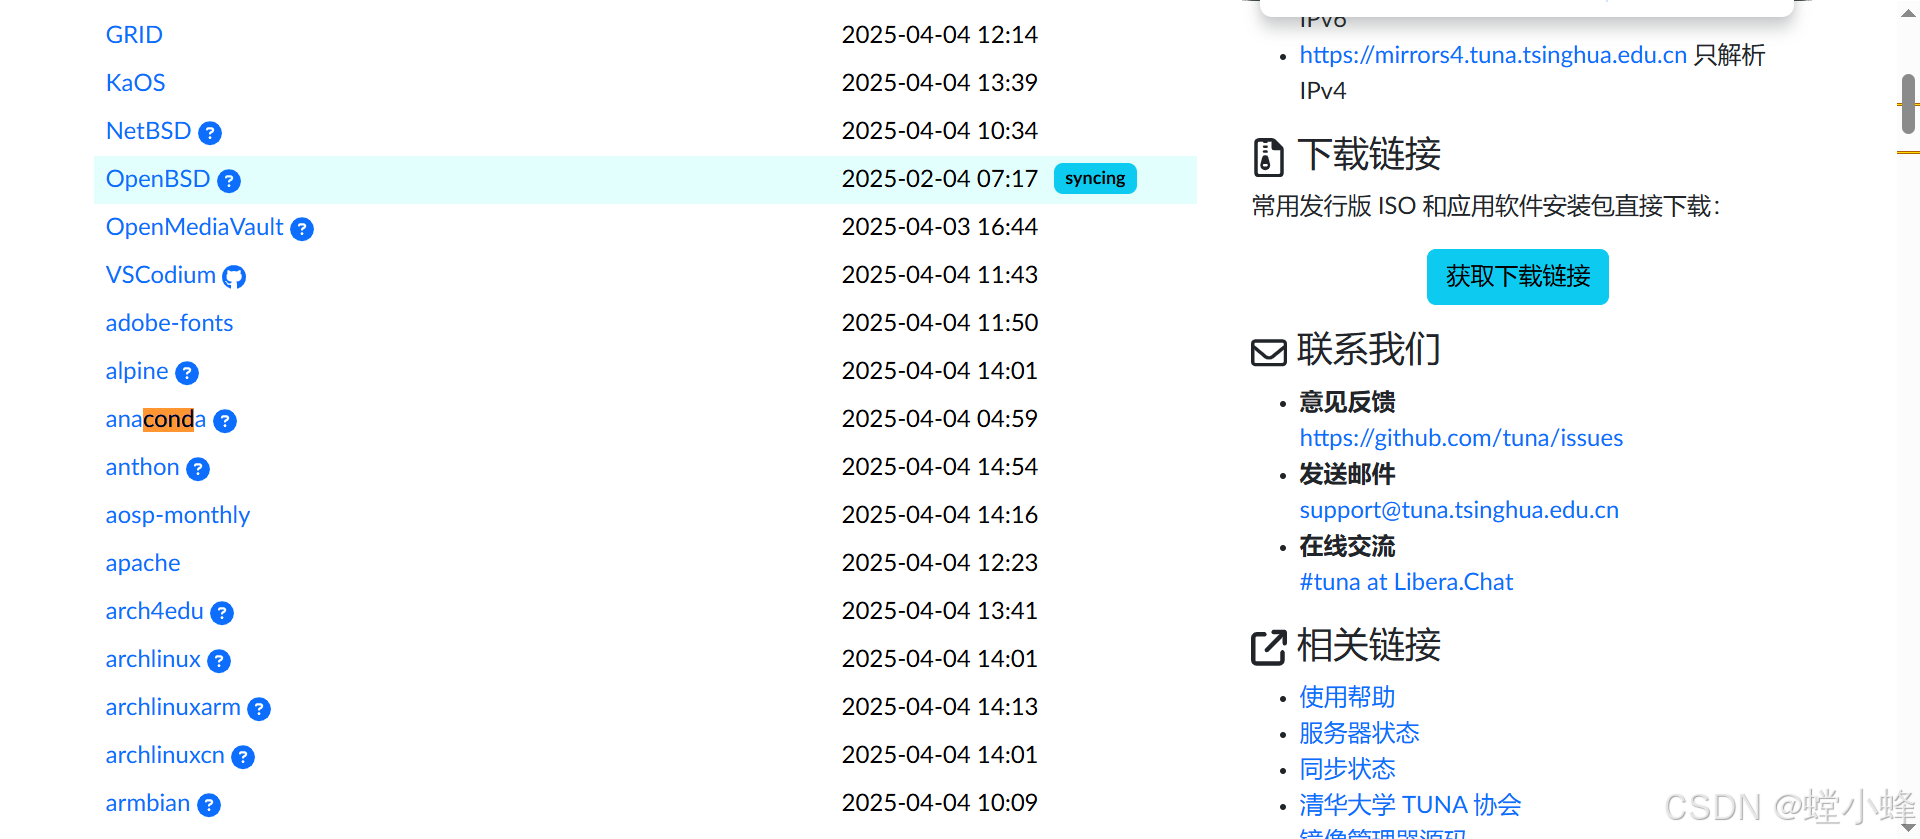
Task: Open the archlinuxarm help question-mark icon
Action: (x=259, y=708)
